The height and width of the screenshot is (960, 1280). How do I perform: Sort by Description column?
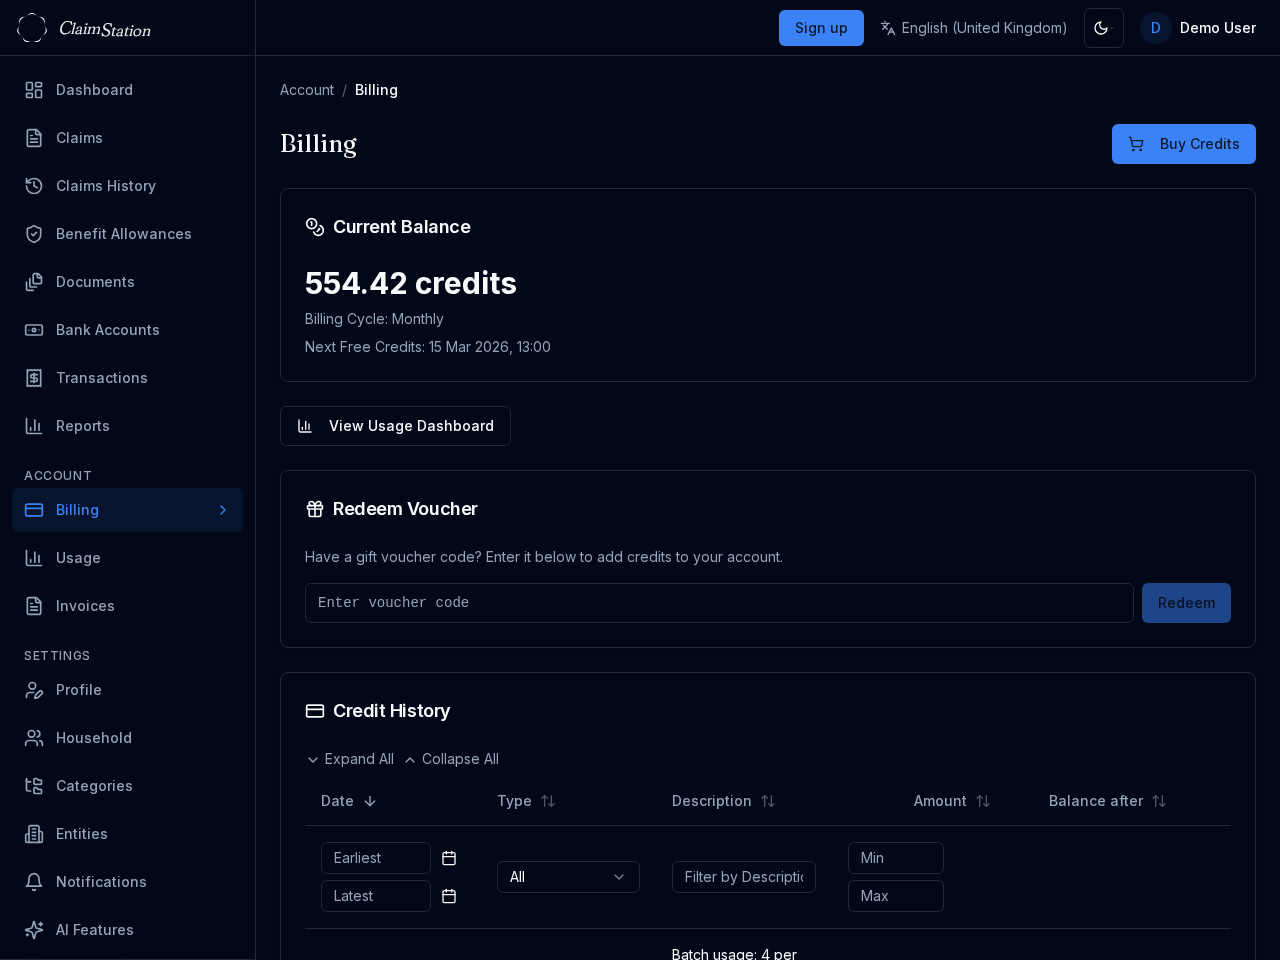click(724, 801)
